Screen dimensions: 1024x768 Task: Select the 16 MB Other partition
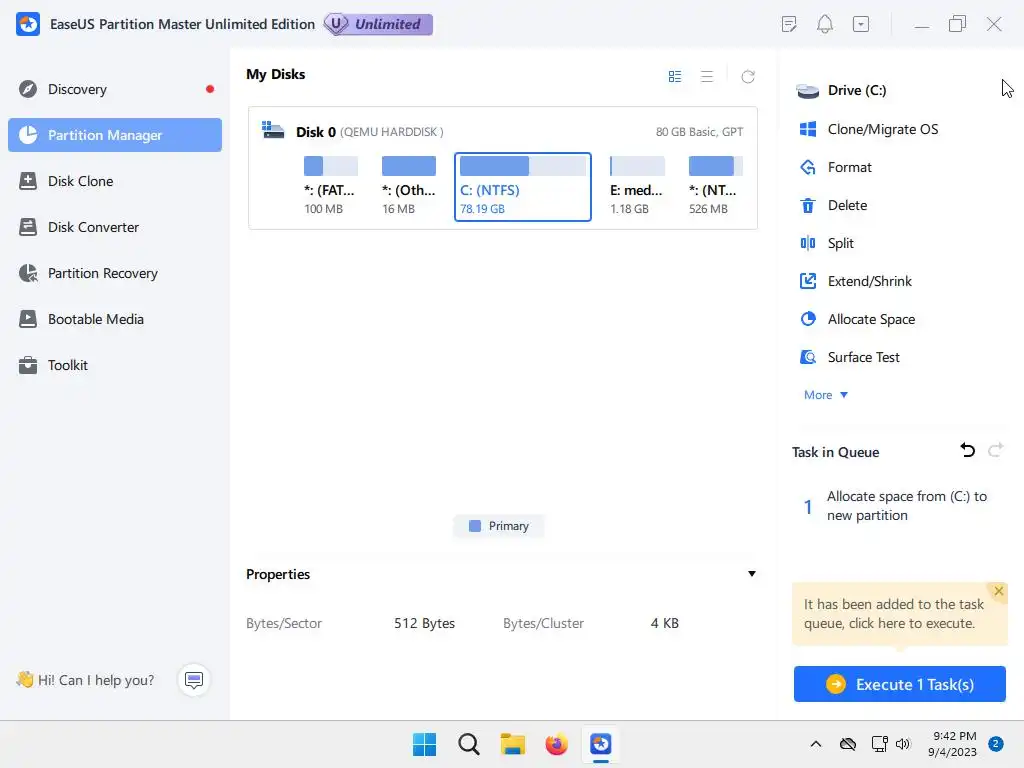tap(409, 186)
